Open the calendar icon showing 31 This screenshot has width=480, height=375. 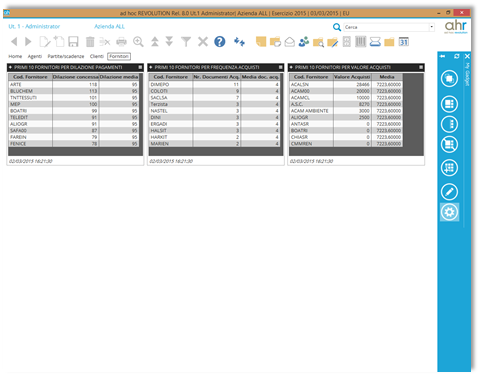click(404, 42)
